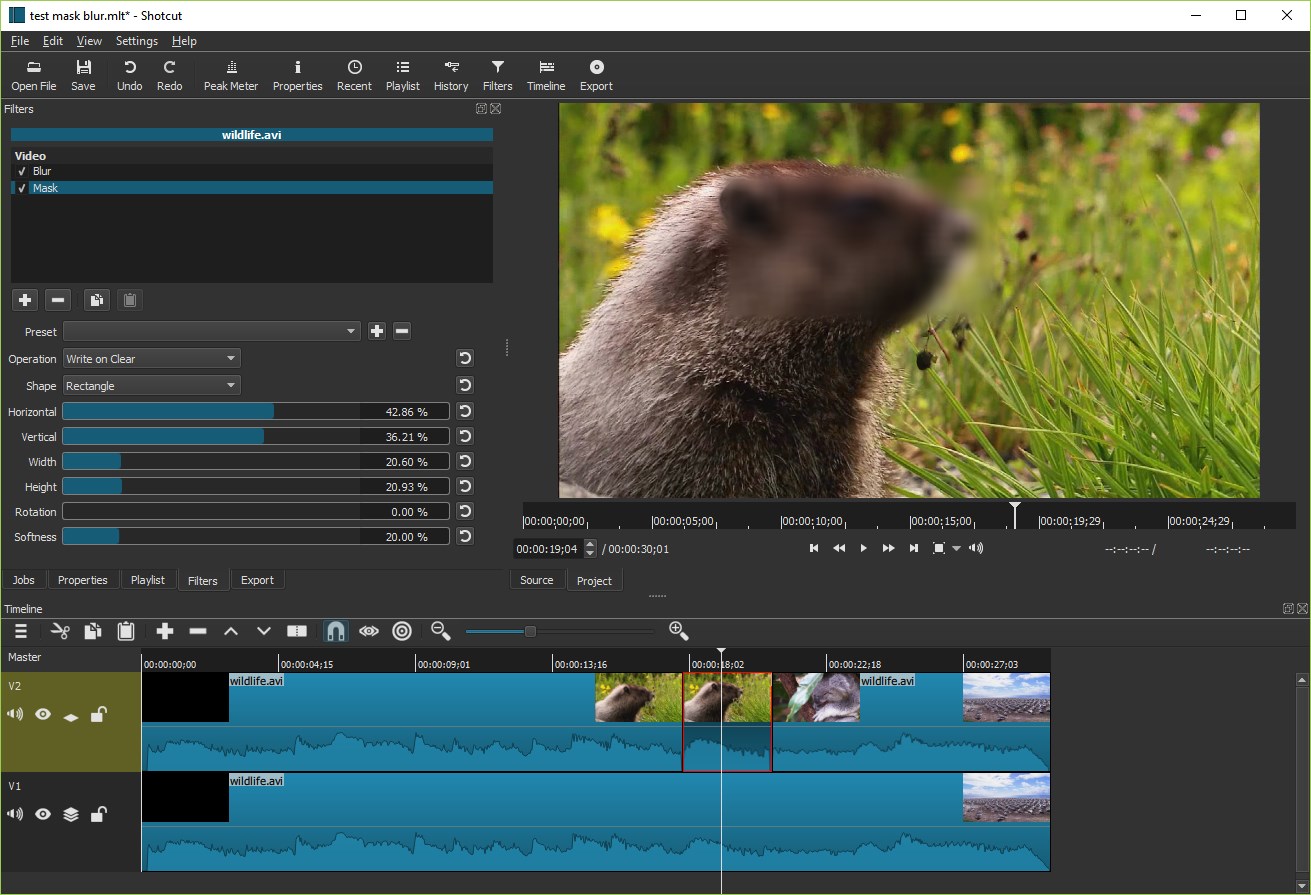
Task: Toggle timeline snapping magnet icon
Action: 336,631
